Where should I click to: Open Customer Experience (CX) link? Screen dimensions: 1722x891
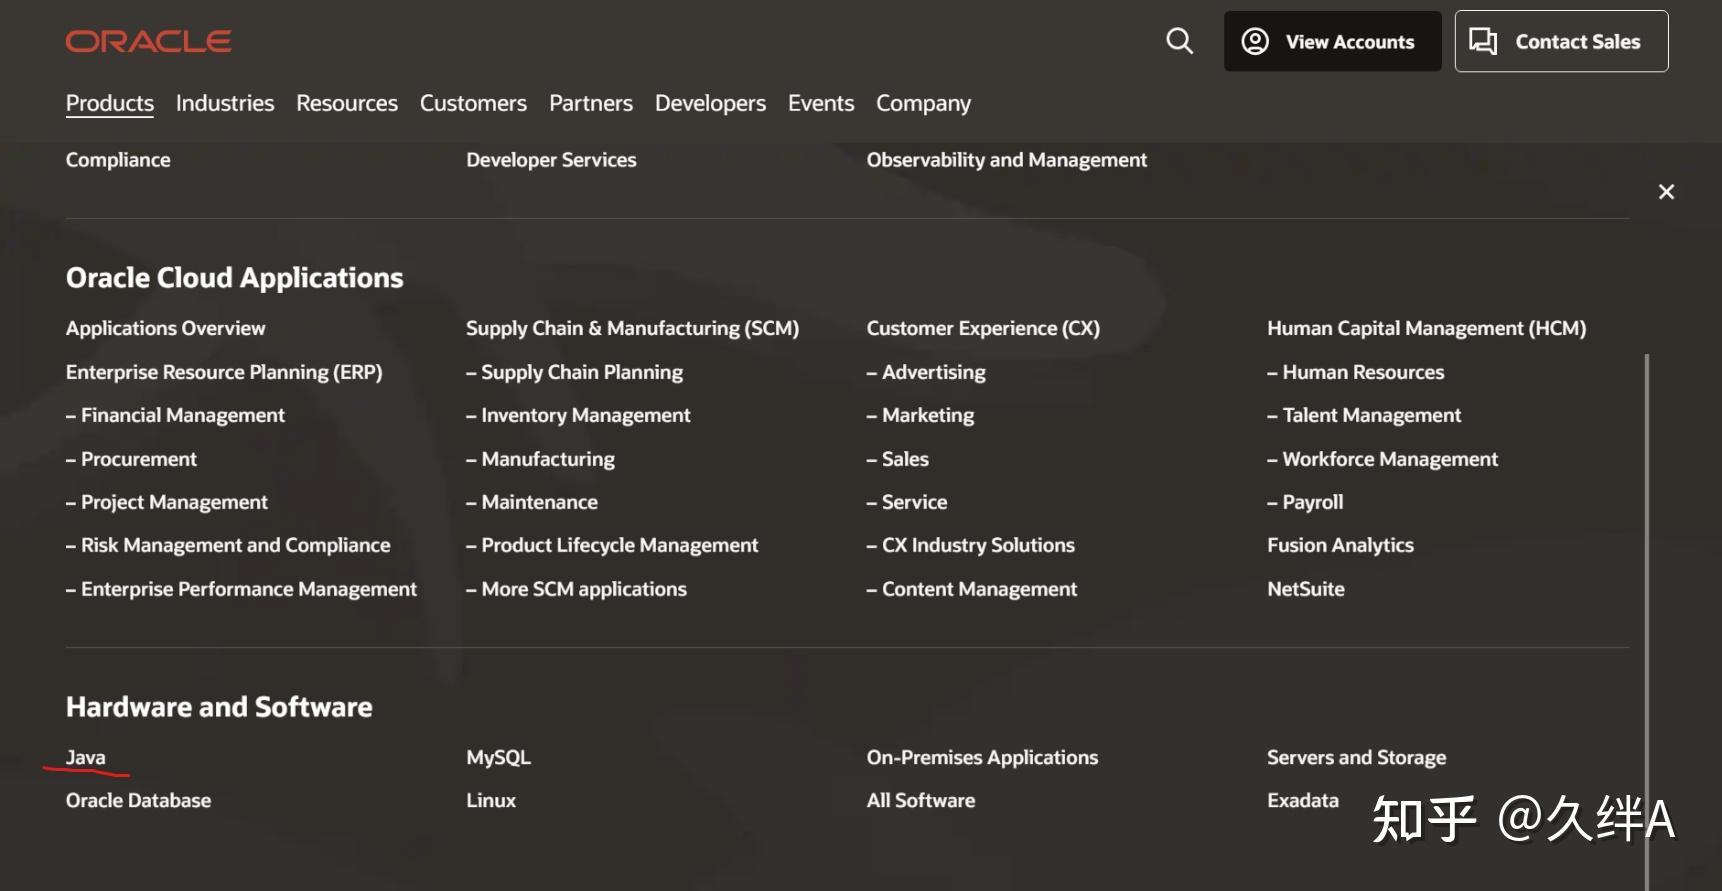pyautogui.click(x=983, y=328)
